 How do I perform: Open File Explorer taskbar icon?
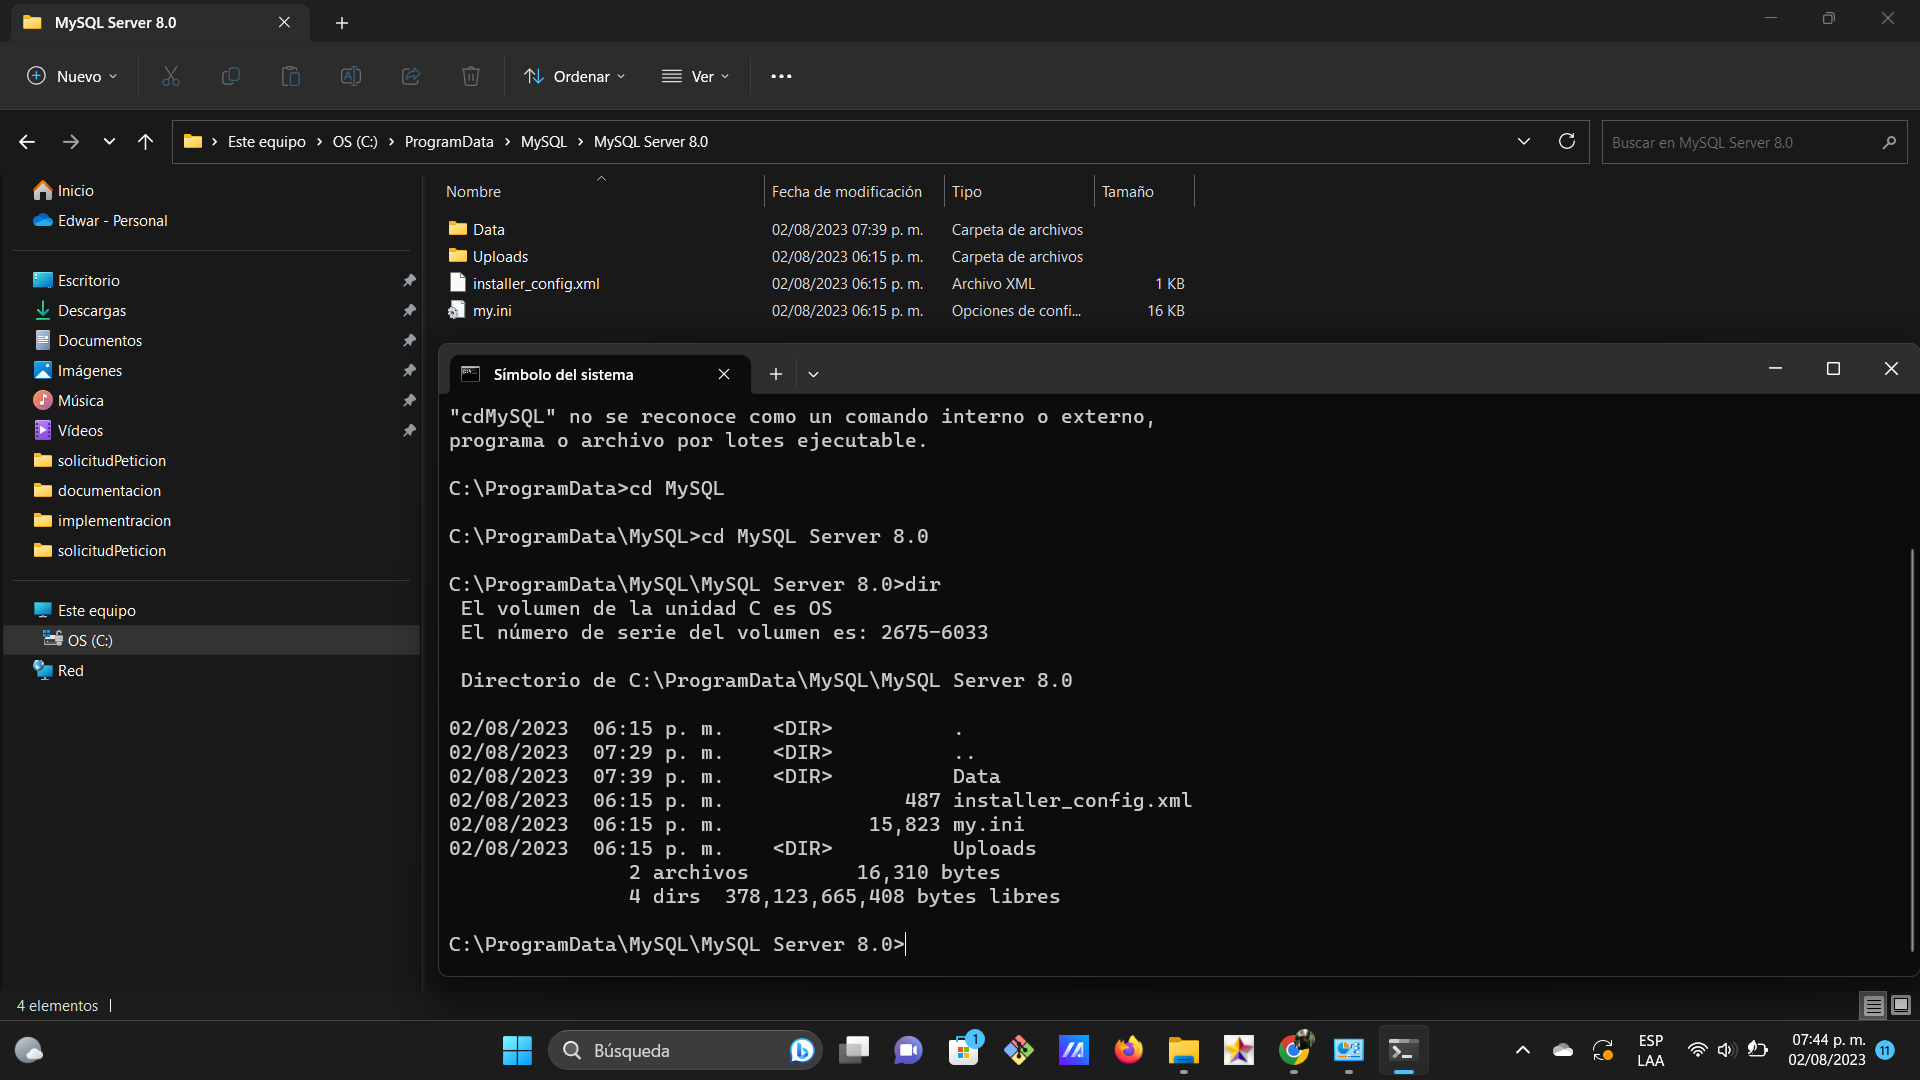point(1184,1050)
